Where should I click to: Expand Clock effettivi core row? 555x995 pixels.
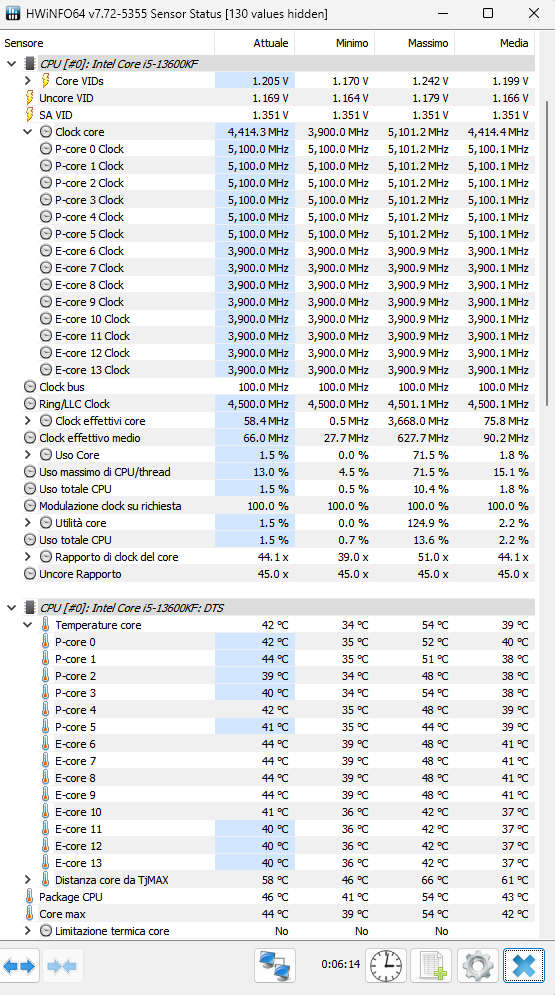point(27,421)
